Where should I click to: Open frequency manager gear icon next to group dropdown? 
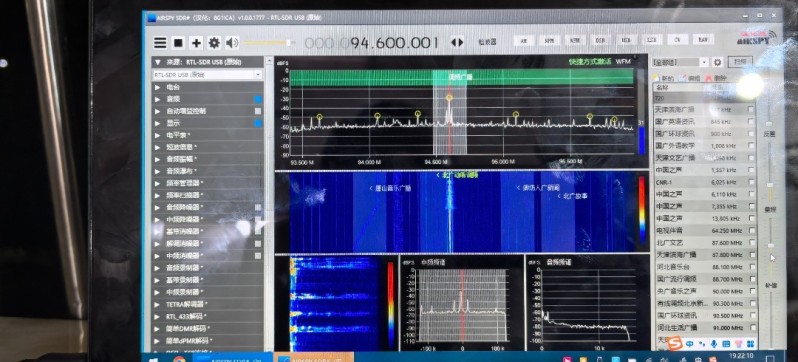point(718,62)
